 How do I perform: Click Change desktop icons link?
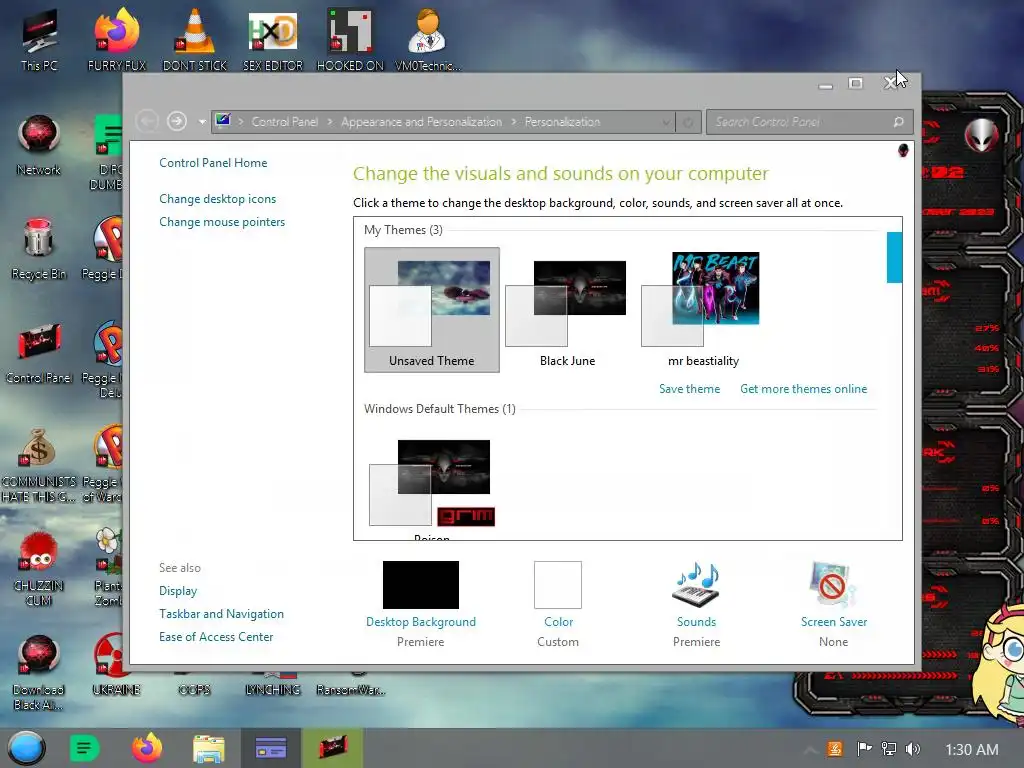pos(217,199)
